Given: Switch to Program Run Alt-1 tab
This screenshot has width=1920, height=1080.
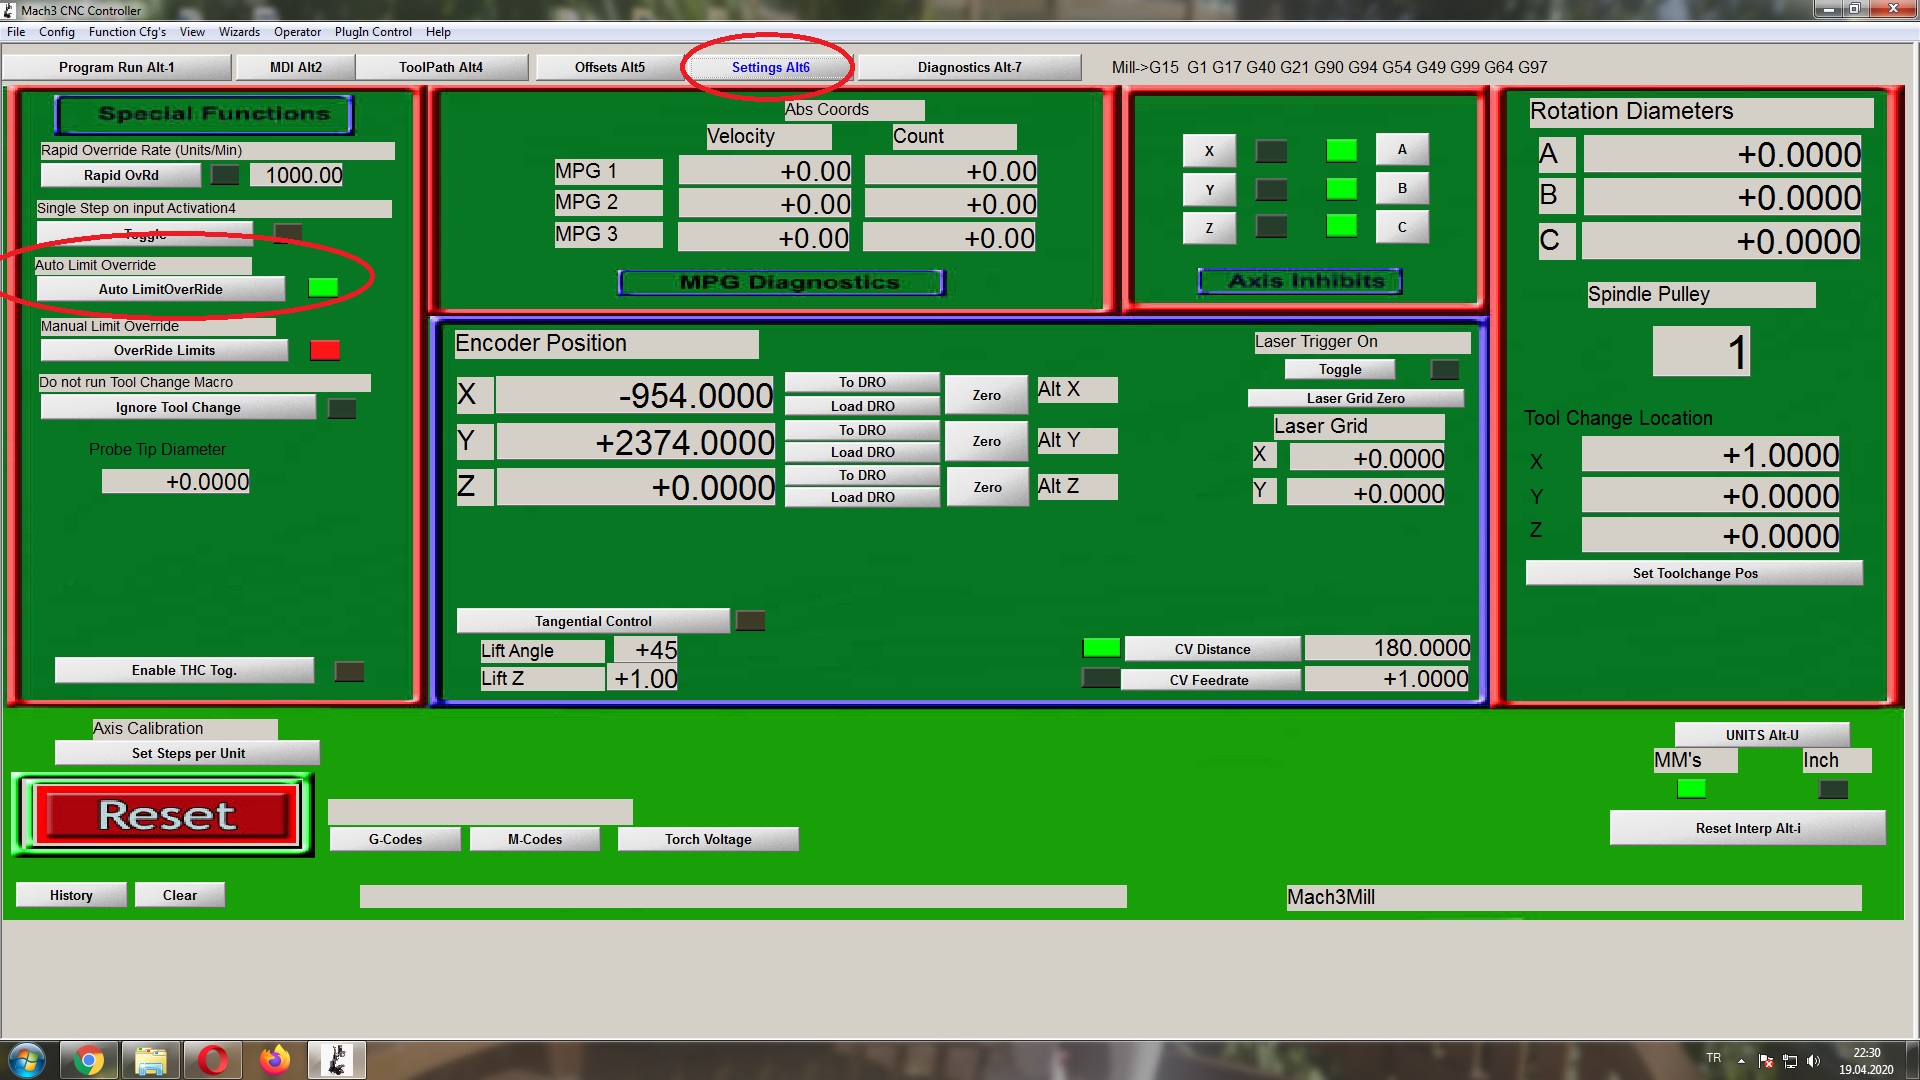Looking at the screenshot, I should coord(116,67).
